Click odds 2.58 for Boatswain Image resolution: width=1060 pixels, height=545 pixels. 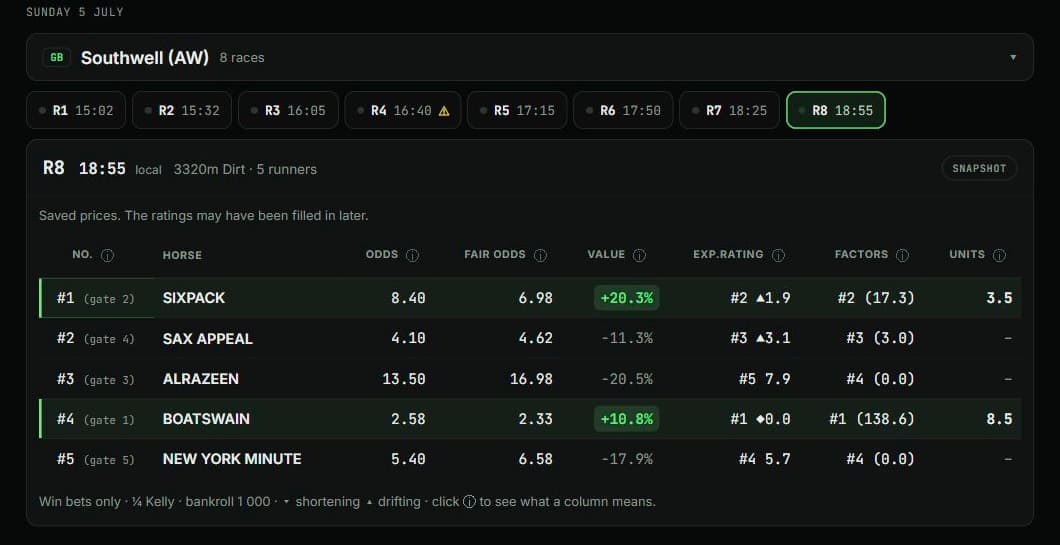(x=408, y=419)
